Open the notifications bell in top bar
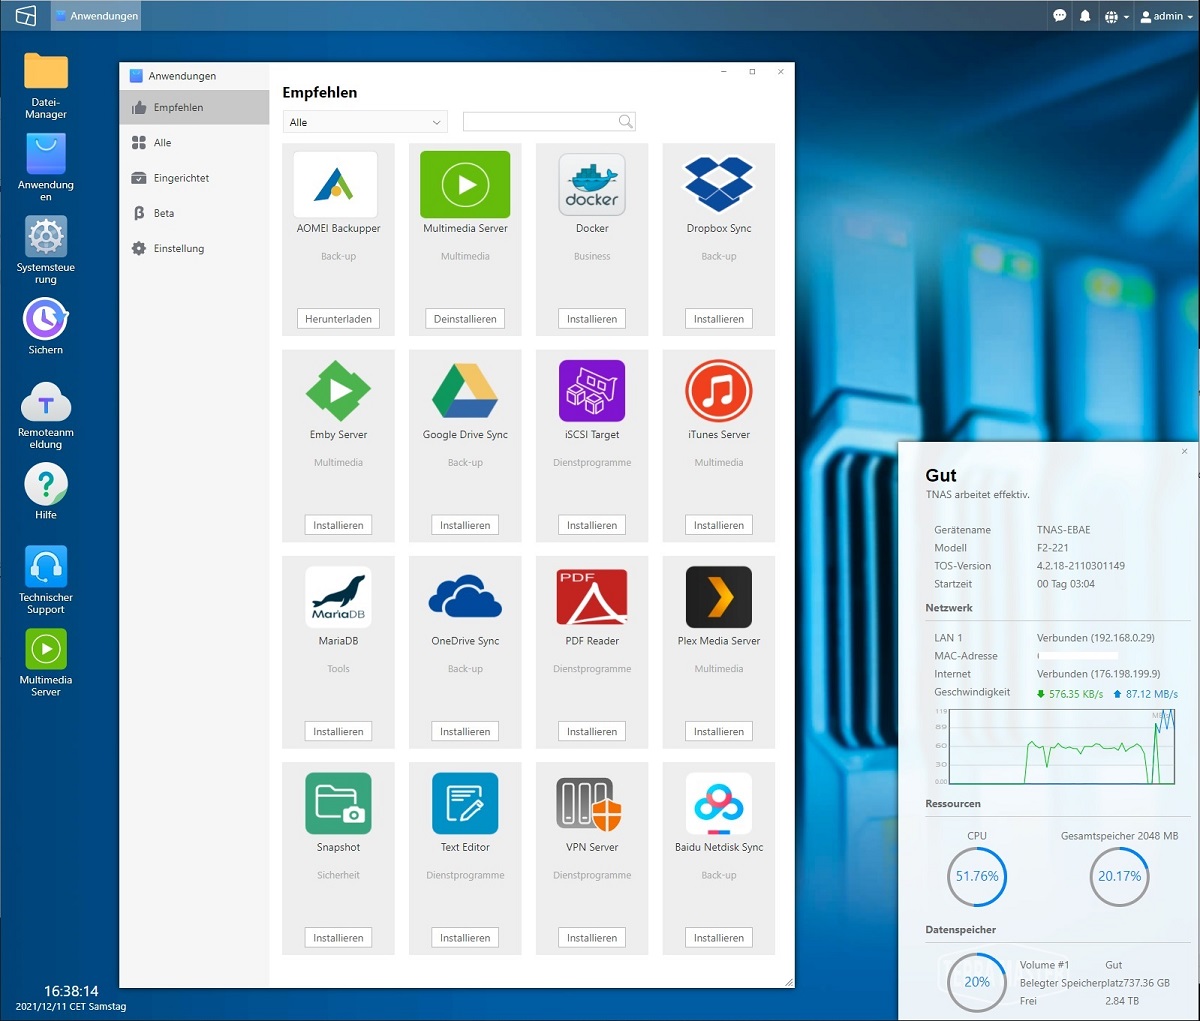 click(x=1085, y=16)
